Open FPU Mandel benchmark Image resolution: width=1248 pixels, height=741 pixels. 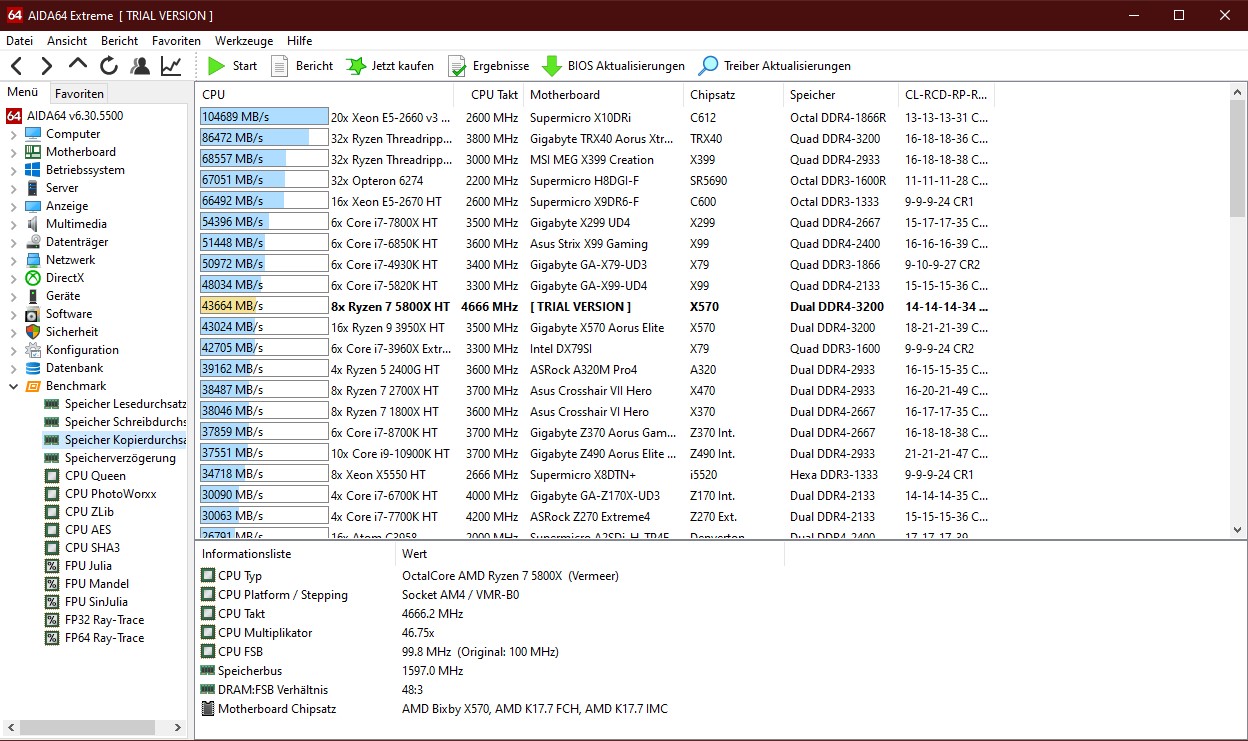[x=86, y=584]
